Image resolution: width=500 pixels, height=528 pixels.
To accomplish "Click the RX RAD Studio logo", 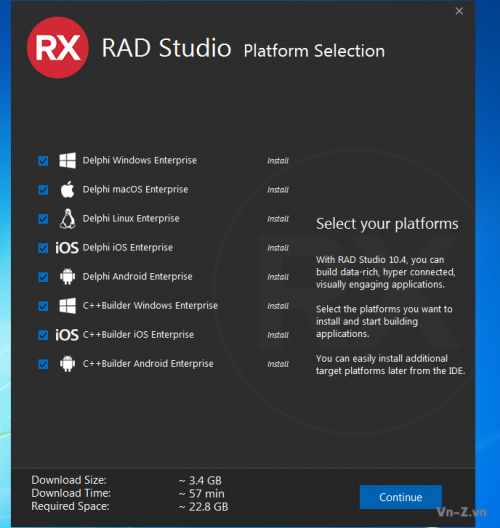I will 58,47.
